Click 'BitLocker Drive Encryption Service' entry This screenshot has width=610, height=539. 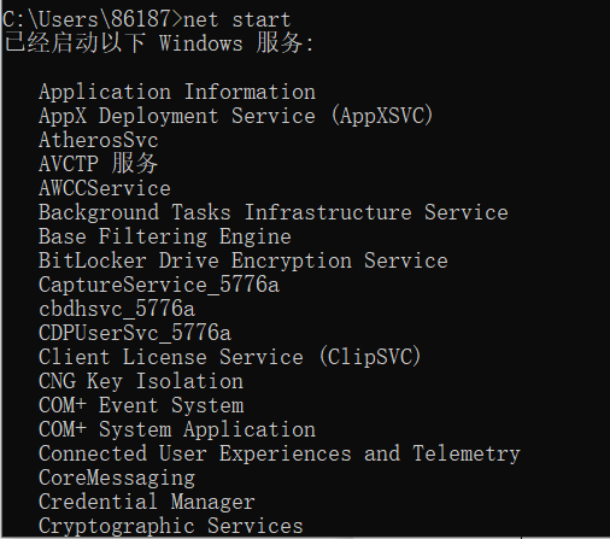[x=243, y=261]
